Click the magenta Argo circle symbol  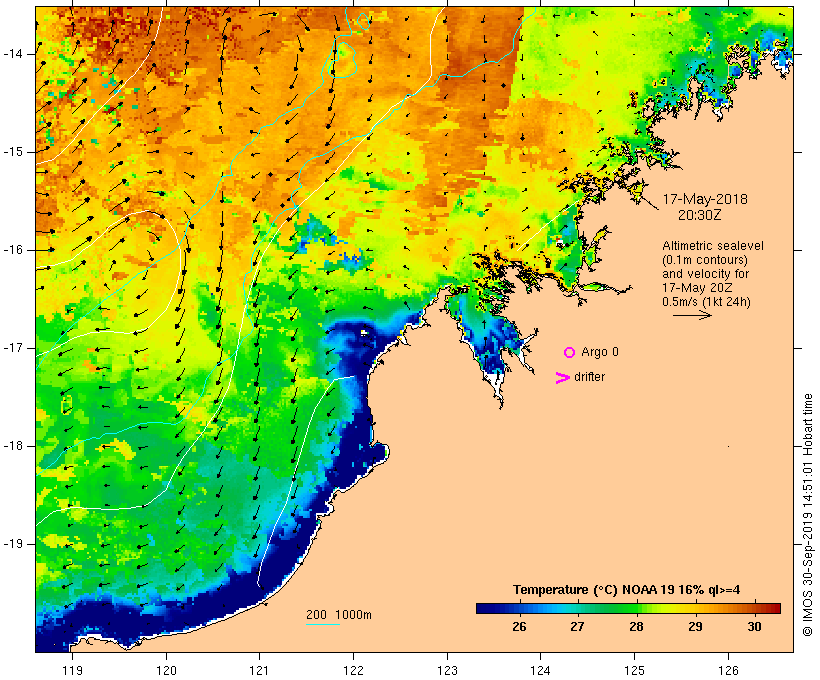click(x=570, y=353)
